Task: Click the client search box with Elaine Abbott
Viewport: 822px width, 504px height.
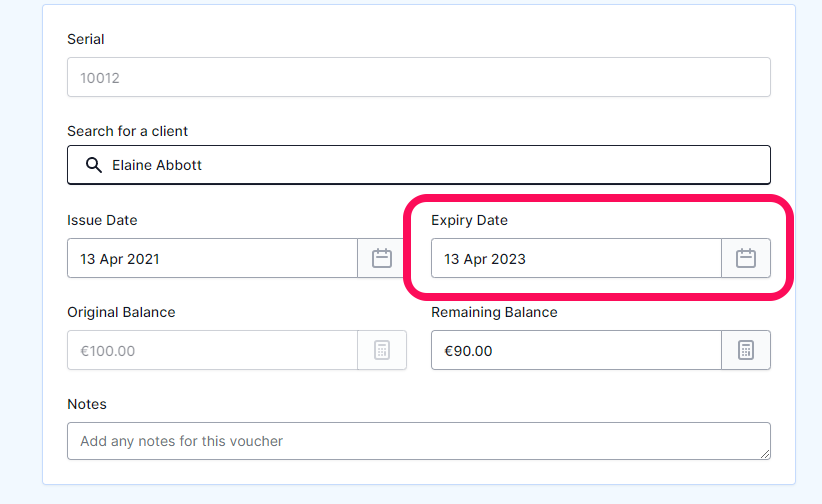Action: point(419,165)
